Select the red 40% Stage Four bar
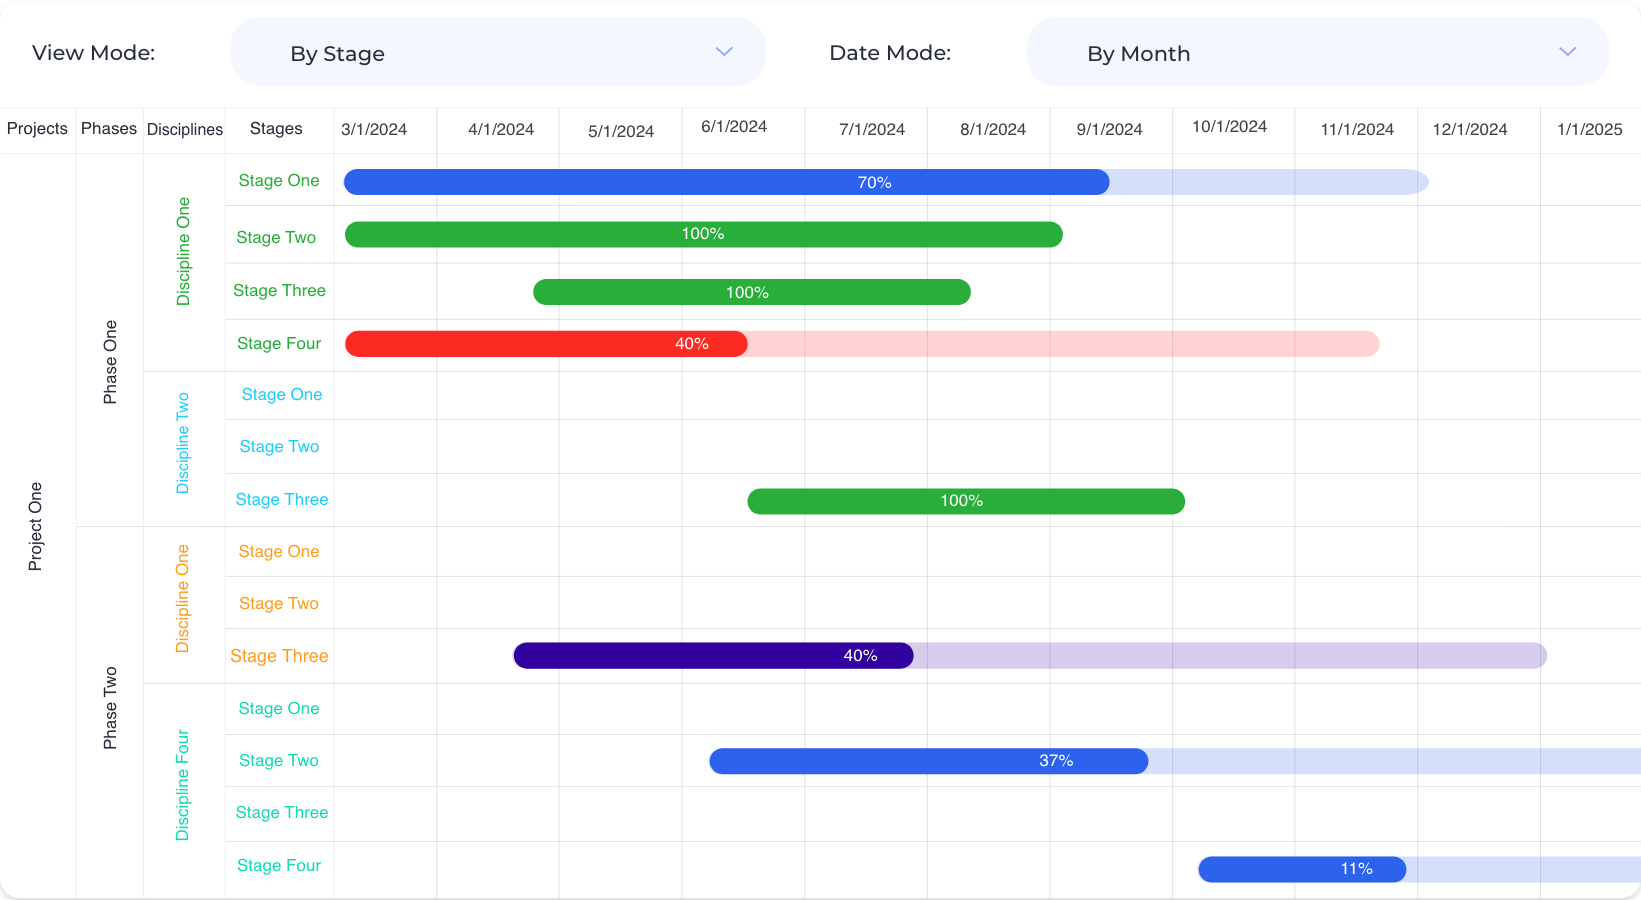The width and height of the screenshot is (1641, 900). 546,344
